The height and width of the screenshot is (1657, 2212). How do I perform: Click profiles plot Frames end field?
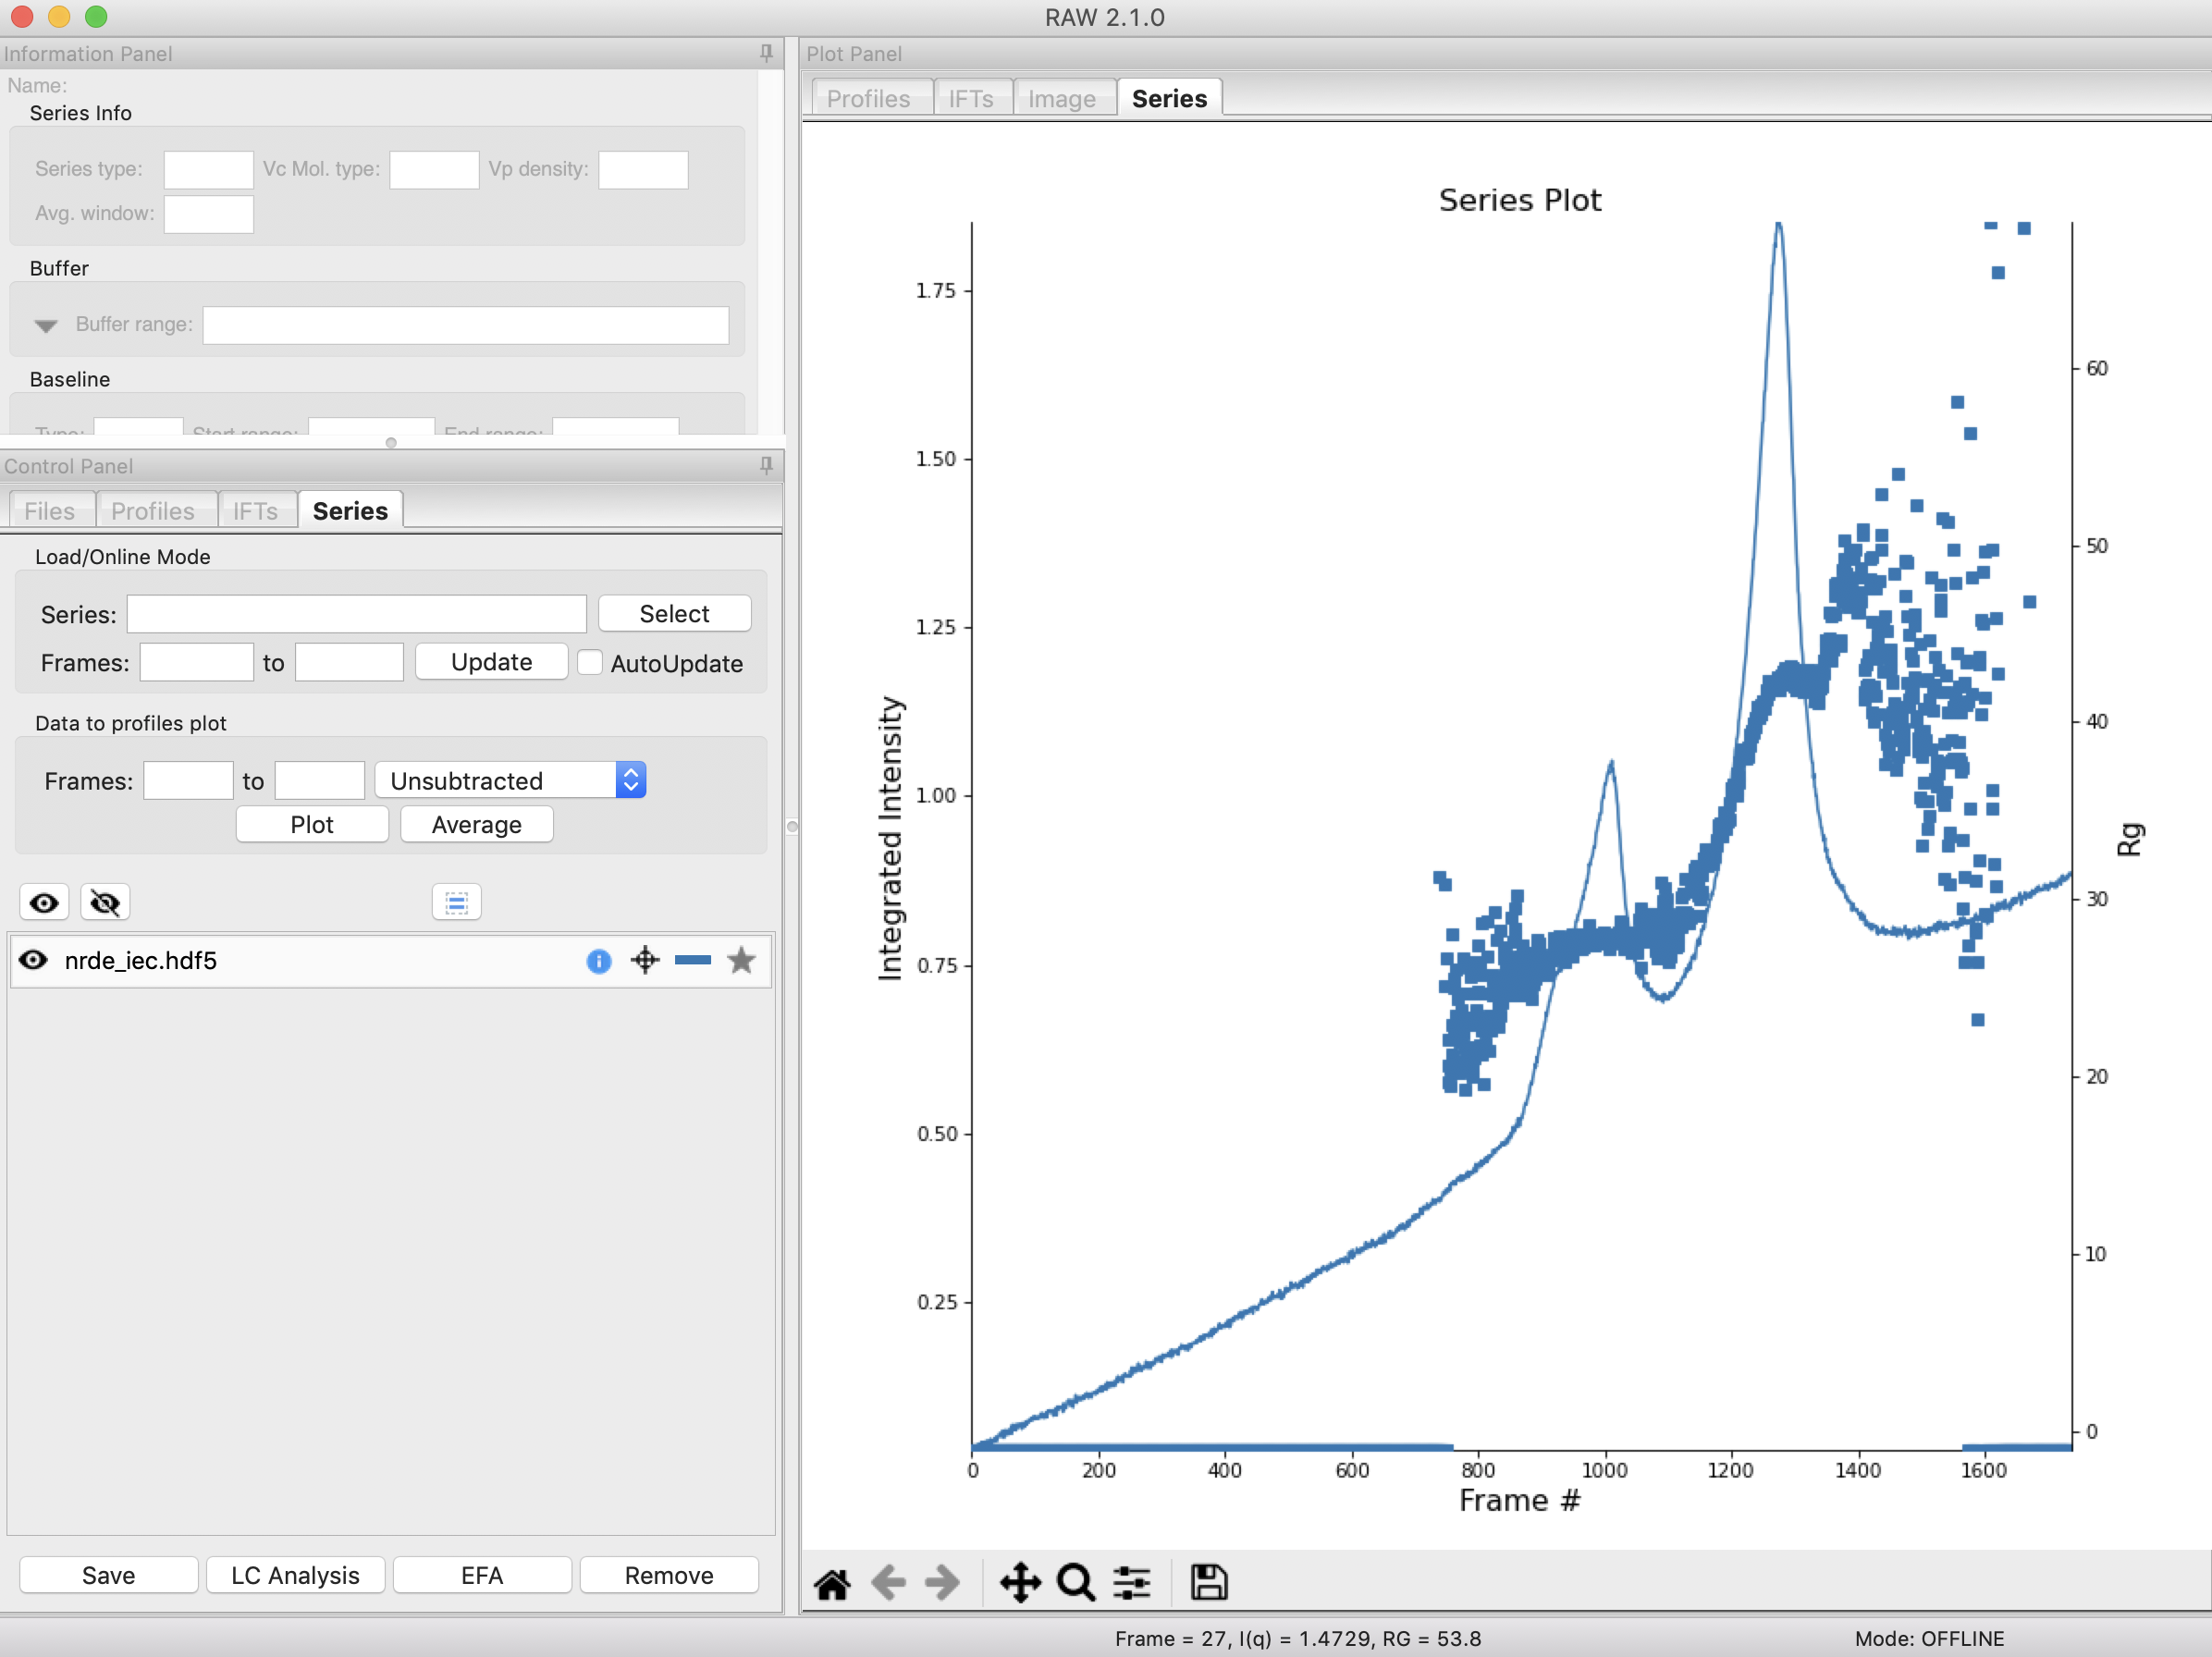pyautogui.click(x=319, y=780)
